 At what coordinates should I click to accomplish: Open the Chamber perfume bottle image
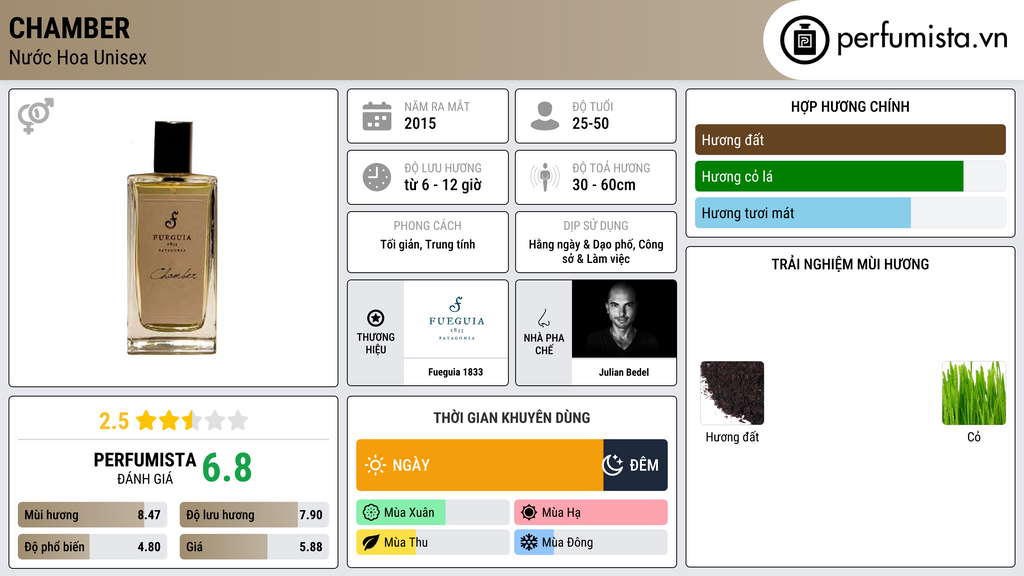172,238
